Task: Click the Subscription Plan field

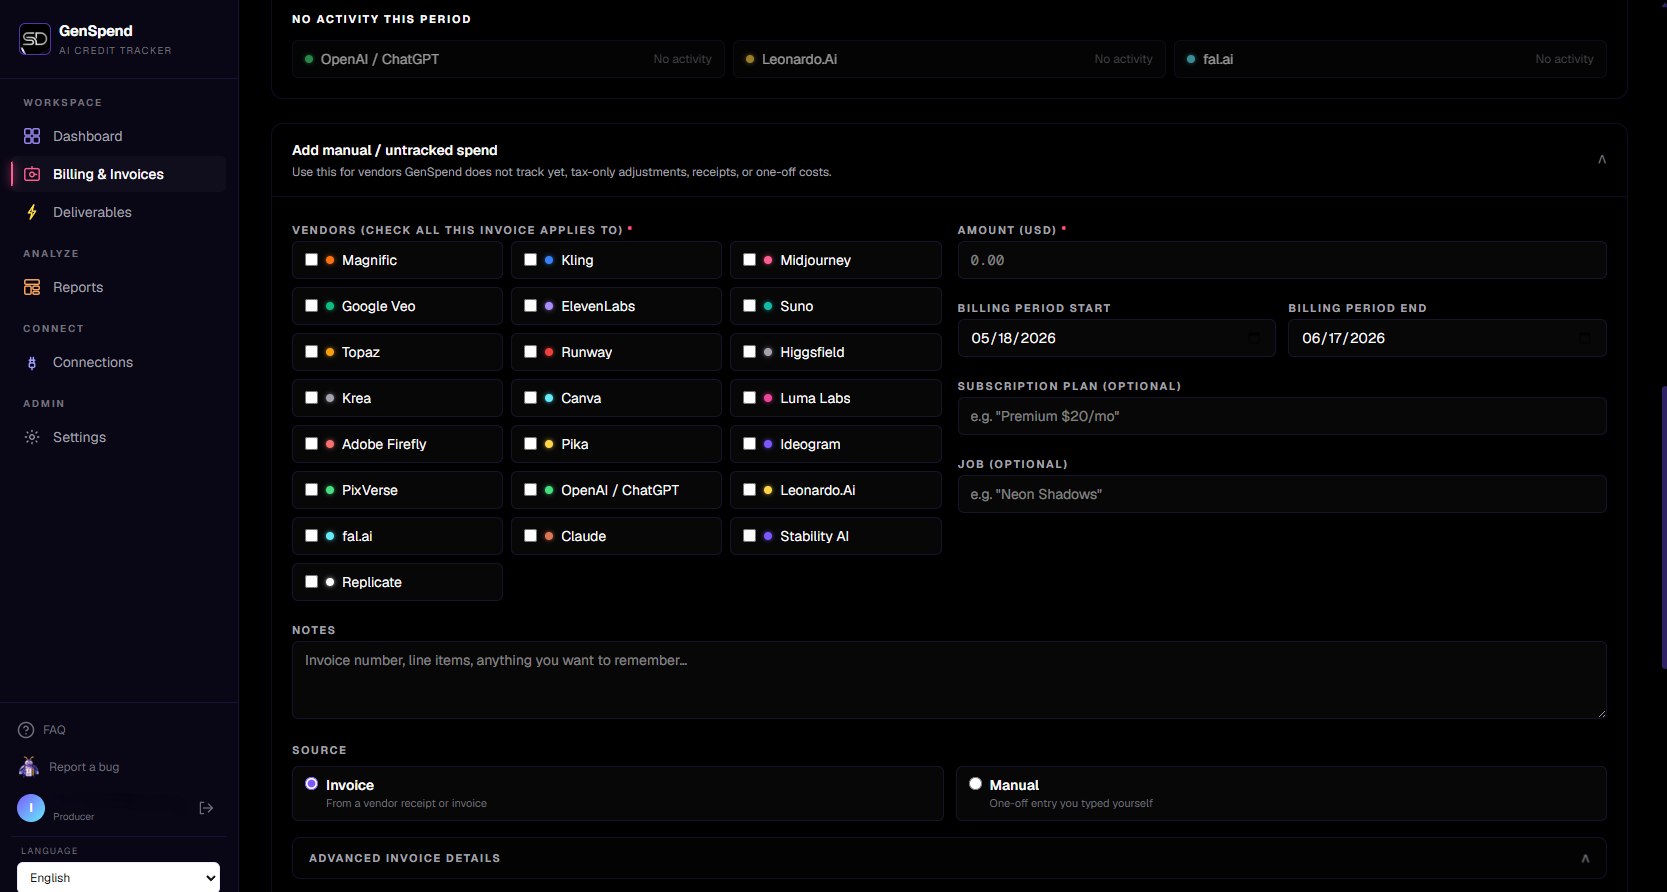Action: [x=1282, y=416]
